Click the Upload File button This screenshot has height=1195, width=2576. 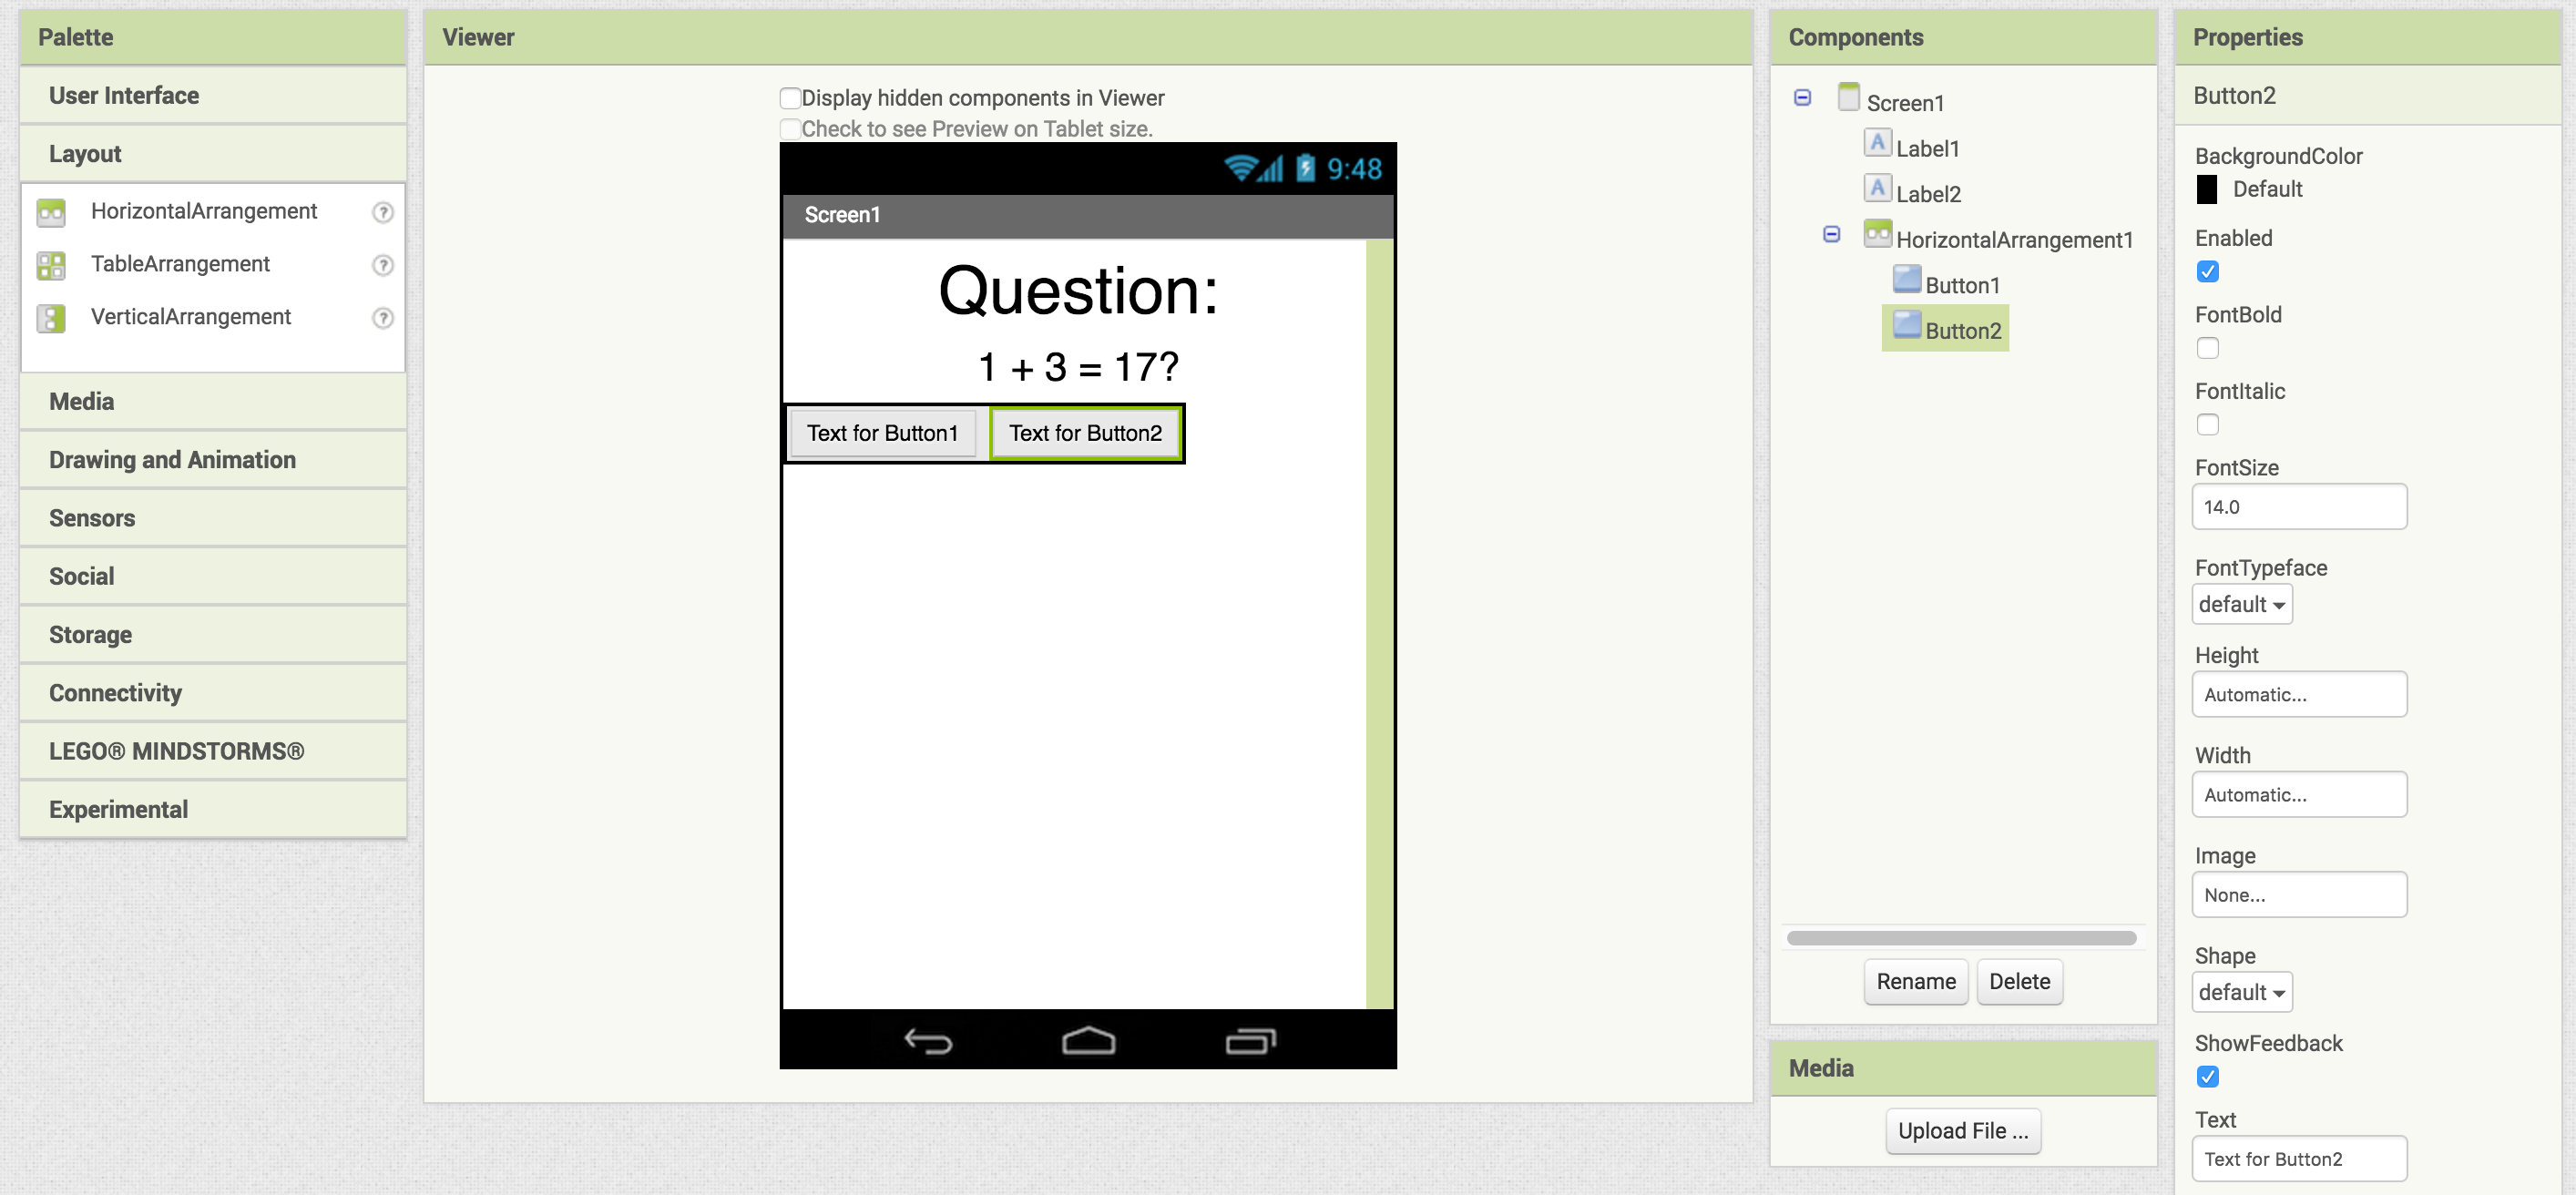pyautogui.click(x=1962, y=1131)
